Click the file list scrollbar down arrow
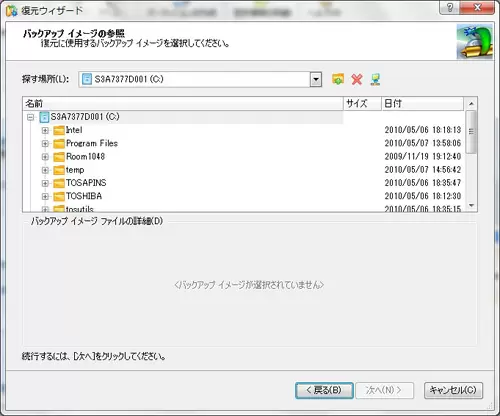This screenshot has height=416, width=500. pyautogui.click(x=471, y=205)
